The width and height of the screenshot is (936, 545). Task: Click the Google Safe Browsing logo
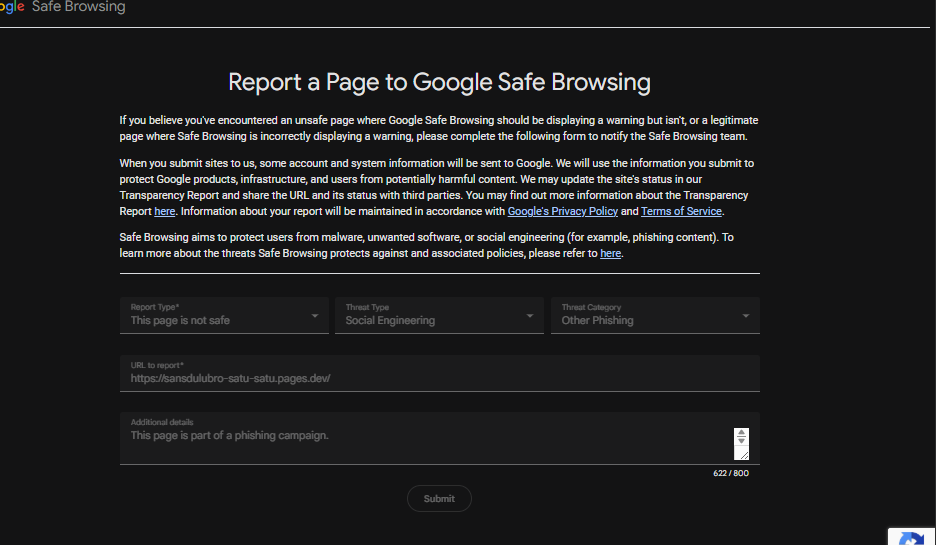point(62,7)
